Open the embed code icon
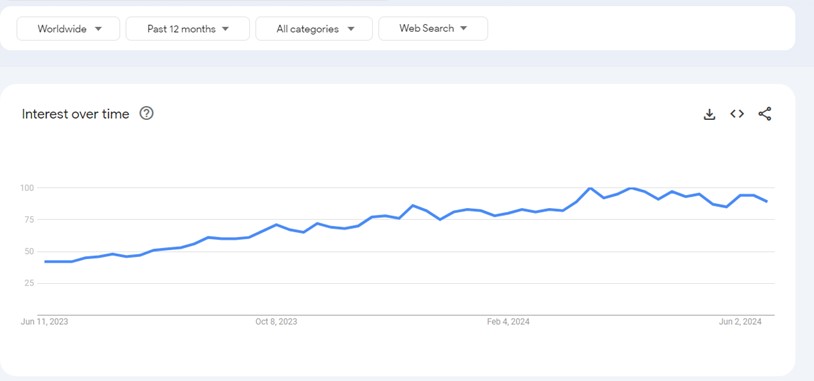The height and width of the screenshot is (381, 814). [737, 114]
